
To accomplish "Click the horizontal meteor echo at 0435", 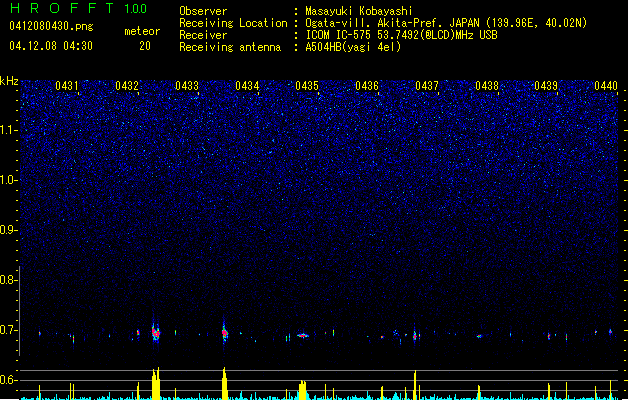I will coord(303,335).
